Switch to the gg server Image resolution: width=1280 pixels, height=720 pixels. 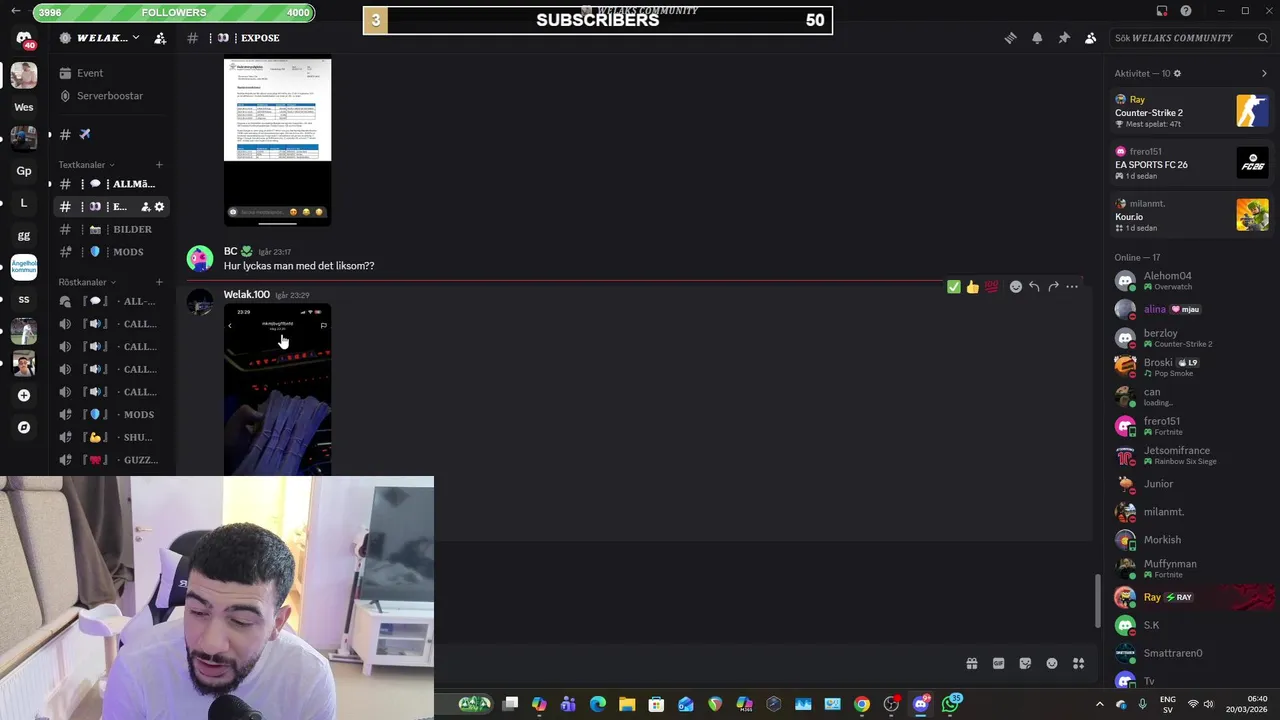pyautogui.click(x=24, y=236)
